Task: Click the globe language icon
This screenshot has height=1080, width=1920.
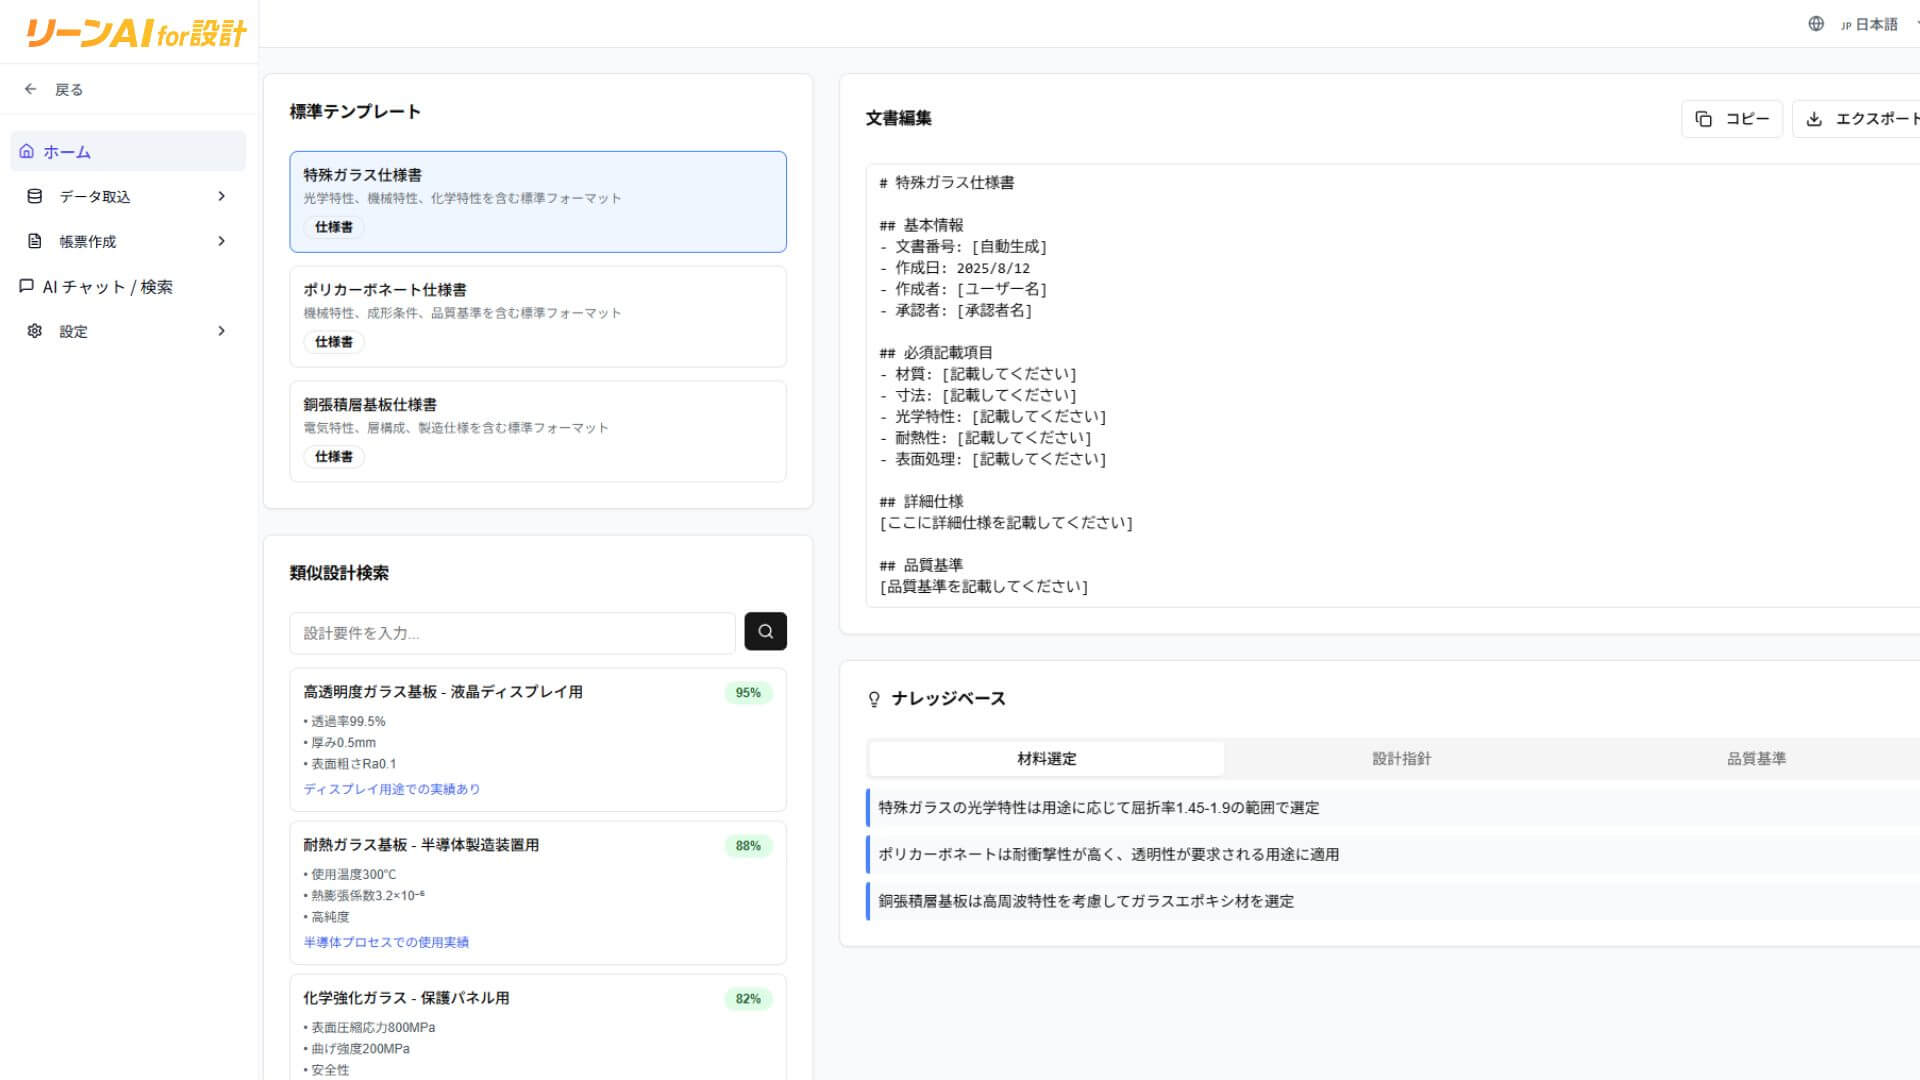Action: [1816, 24]
